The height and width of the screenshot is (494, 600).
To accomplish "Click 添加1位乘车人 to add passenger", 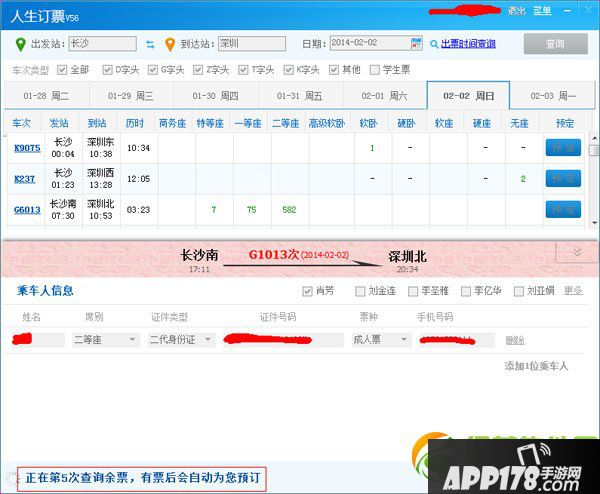I will (536, 366).
